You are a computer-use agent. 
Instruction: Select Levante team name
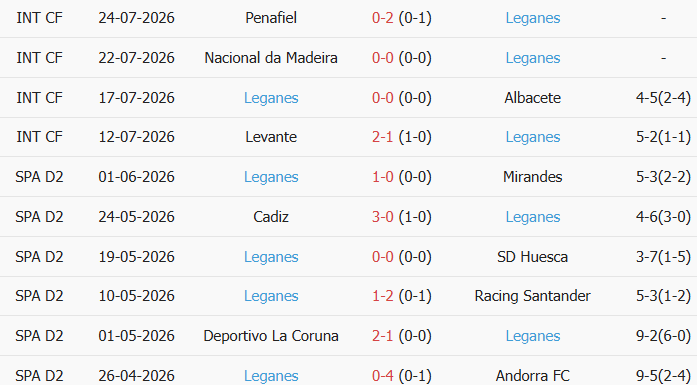271,137
